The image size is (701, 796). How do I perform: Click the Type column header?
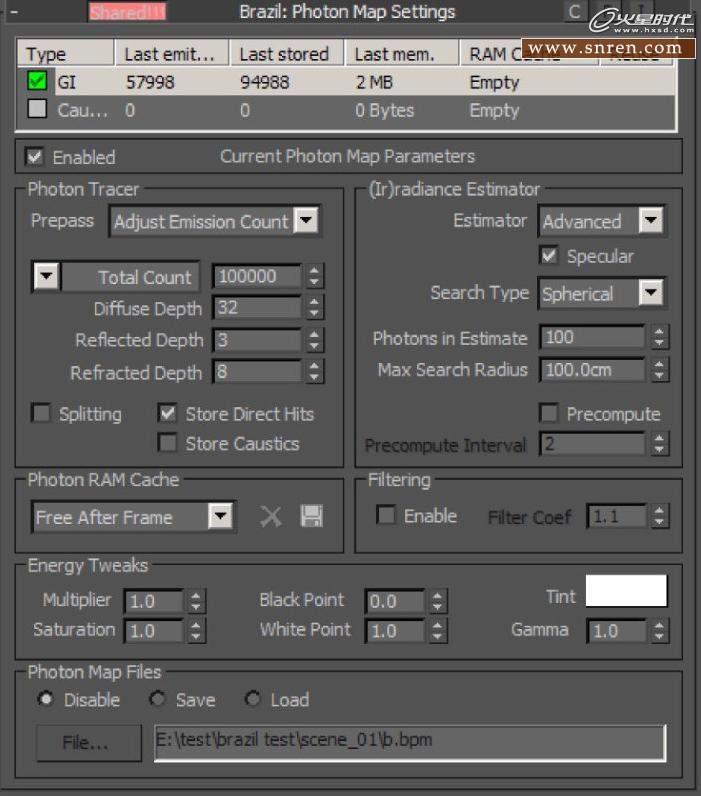(65, 54)
